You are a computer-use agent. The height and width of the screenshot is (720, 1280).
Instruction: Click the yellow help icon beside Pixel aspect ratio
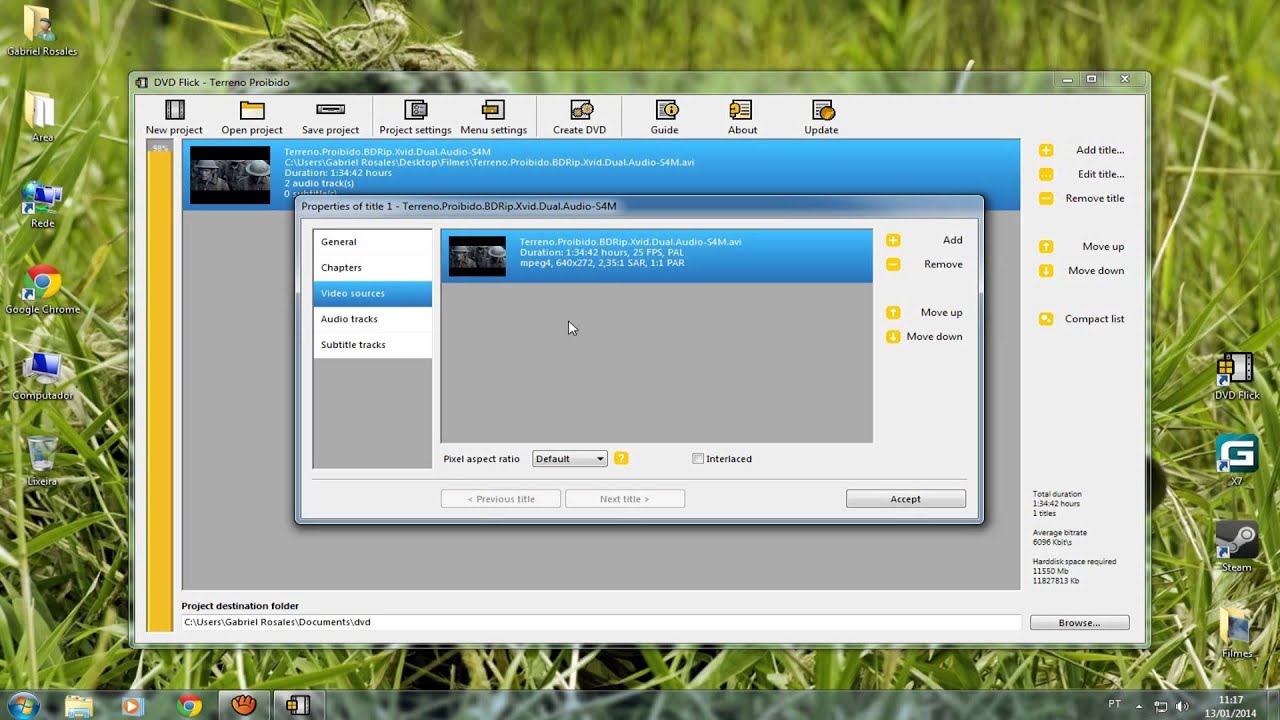click(x=621, y=458)
